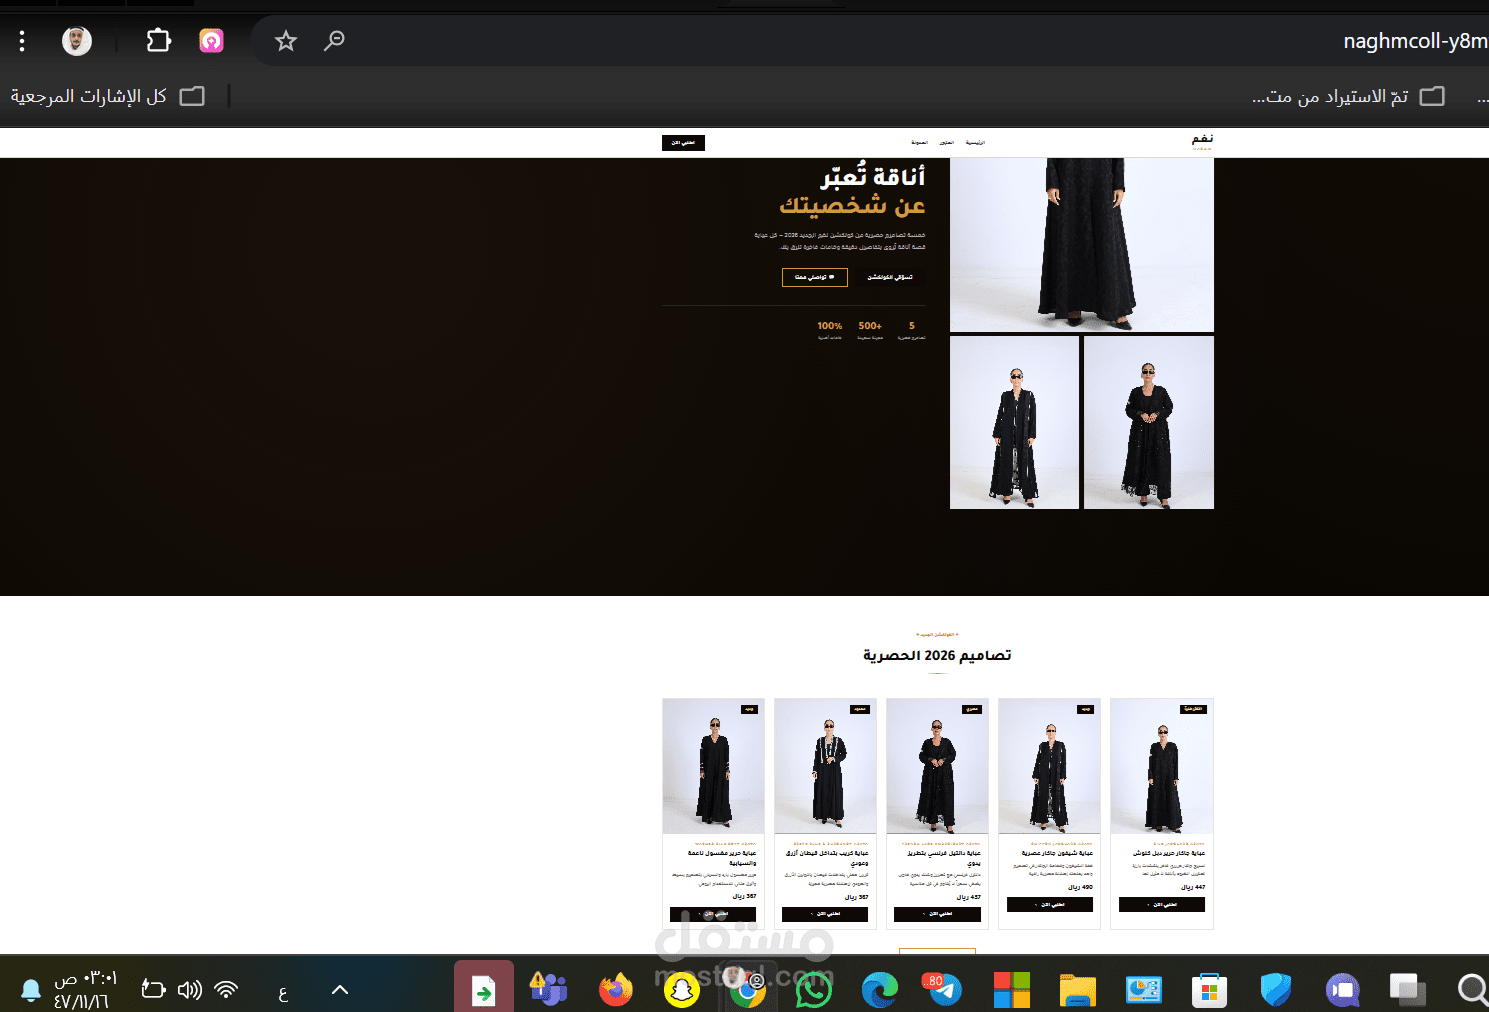The image size is (1489, 1012).
Task: Click the naghmcoll URL in address bar
Action: click(1415, 41)
